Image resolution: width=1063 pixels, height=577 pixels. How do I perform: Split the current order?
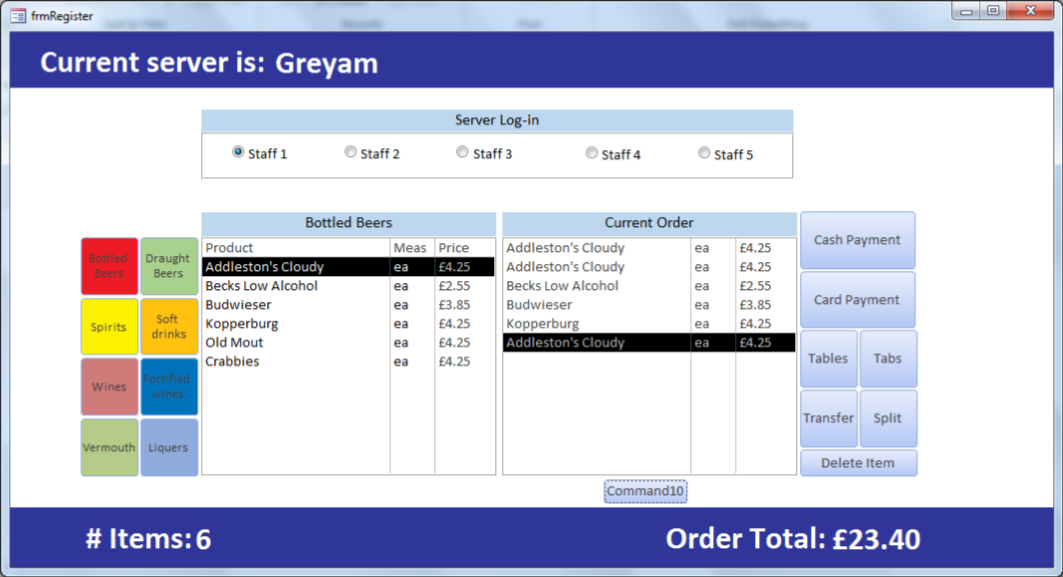coord(888,418)
